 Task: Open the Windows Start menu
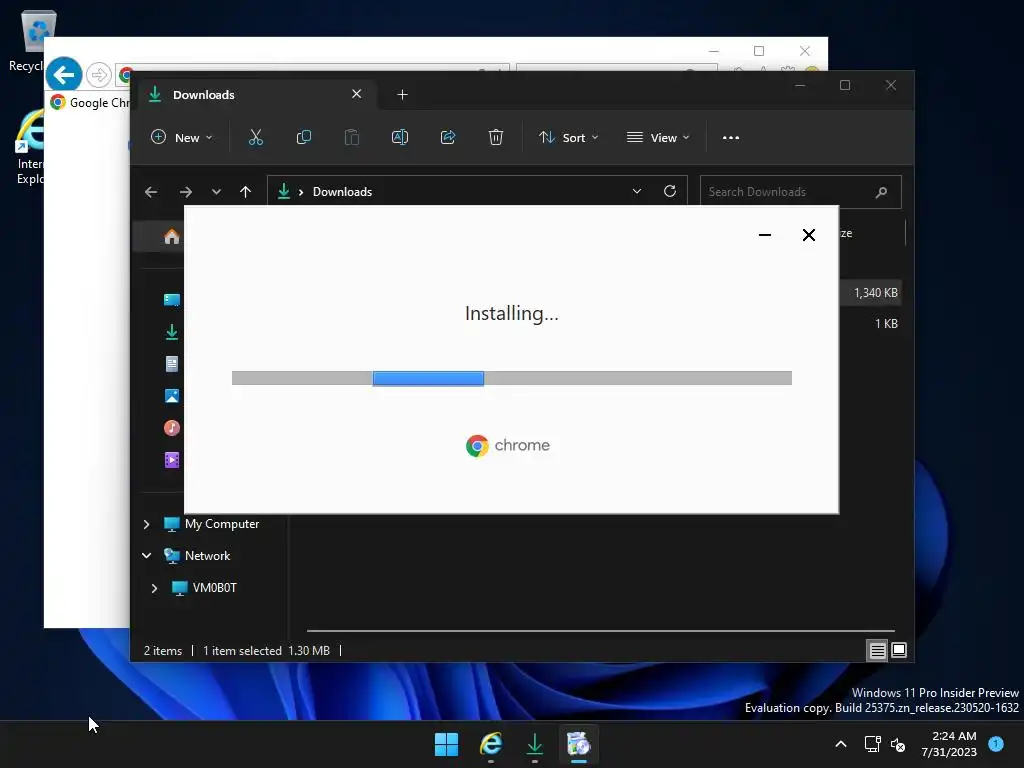tap(447, 744)
